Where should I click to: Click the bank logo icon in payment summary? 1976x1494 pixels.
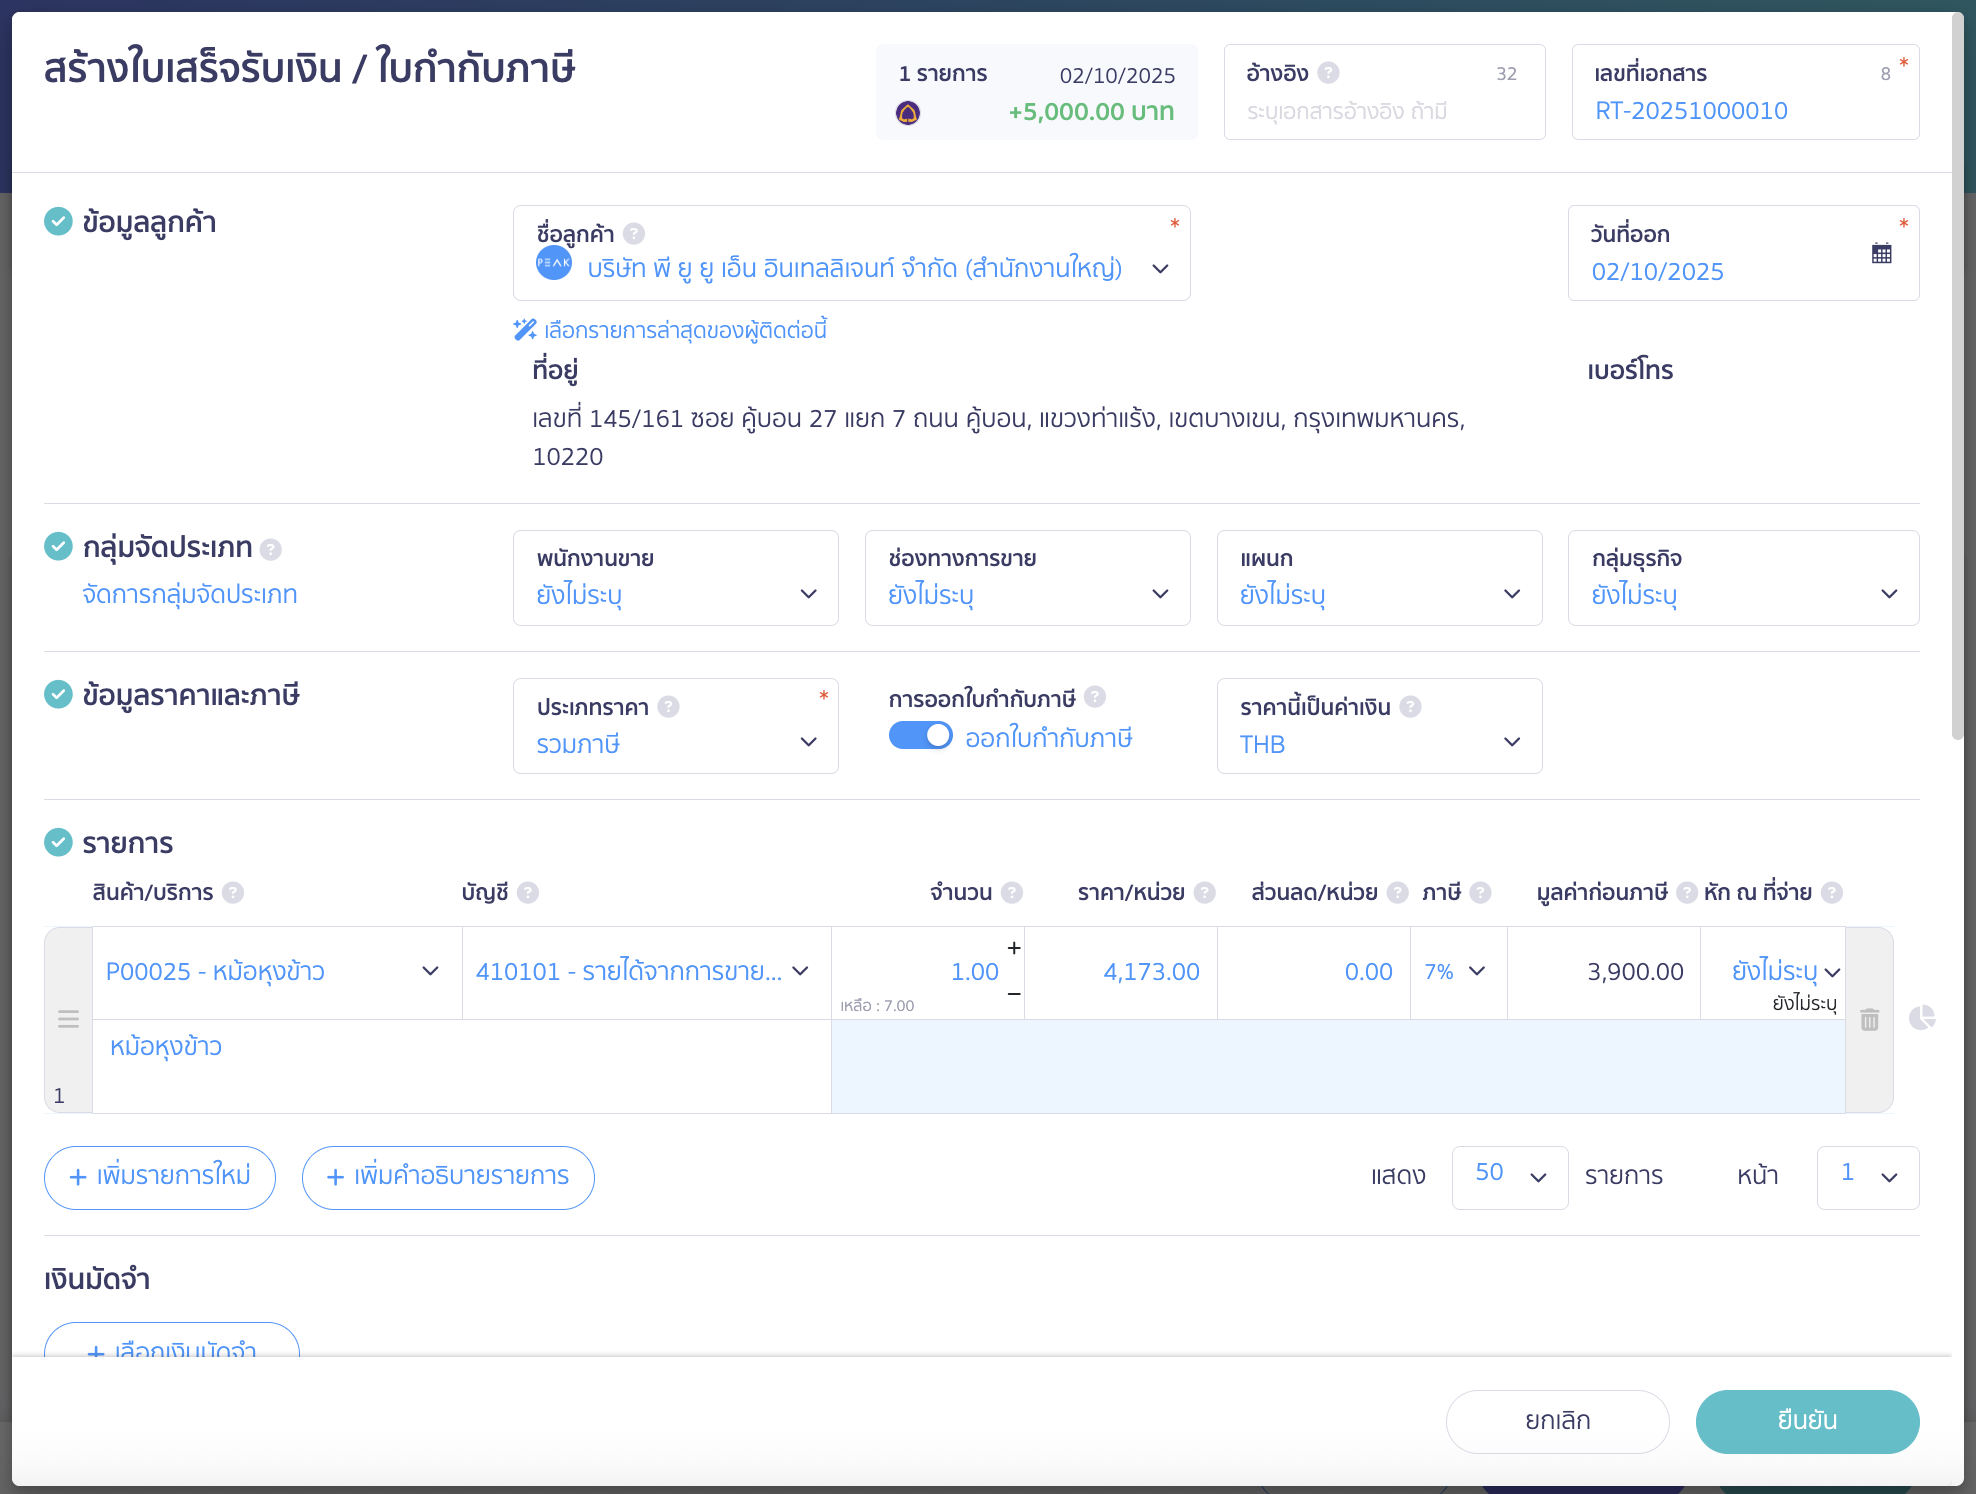click(908, 113)
